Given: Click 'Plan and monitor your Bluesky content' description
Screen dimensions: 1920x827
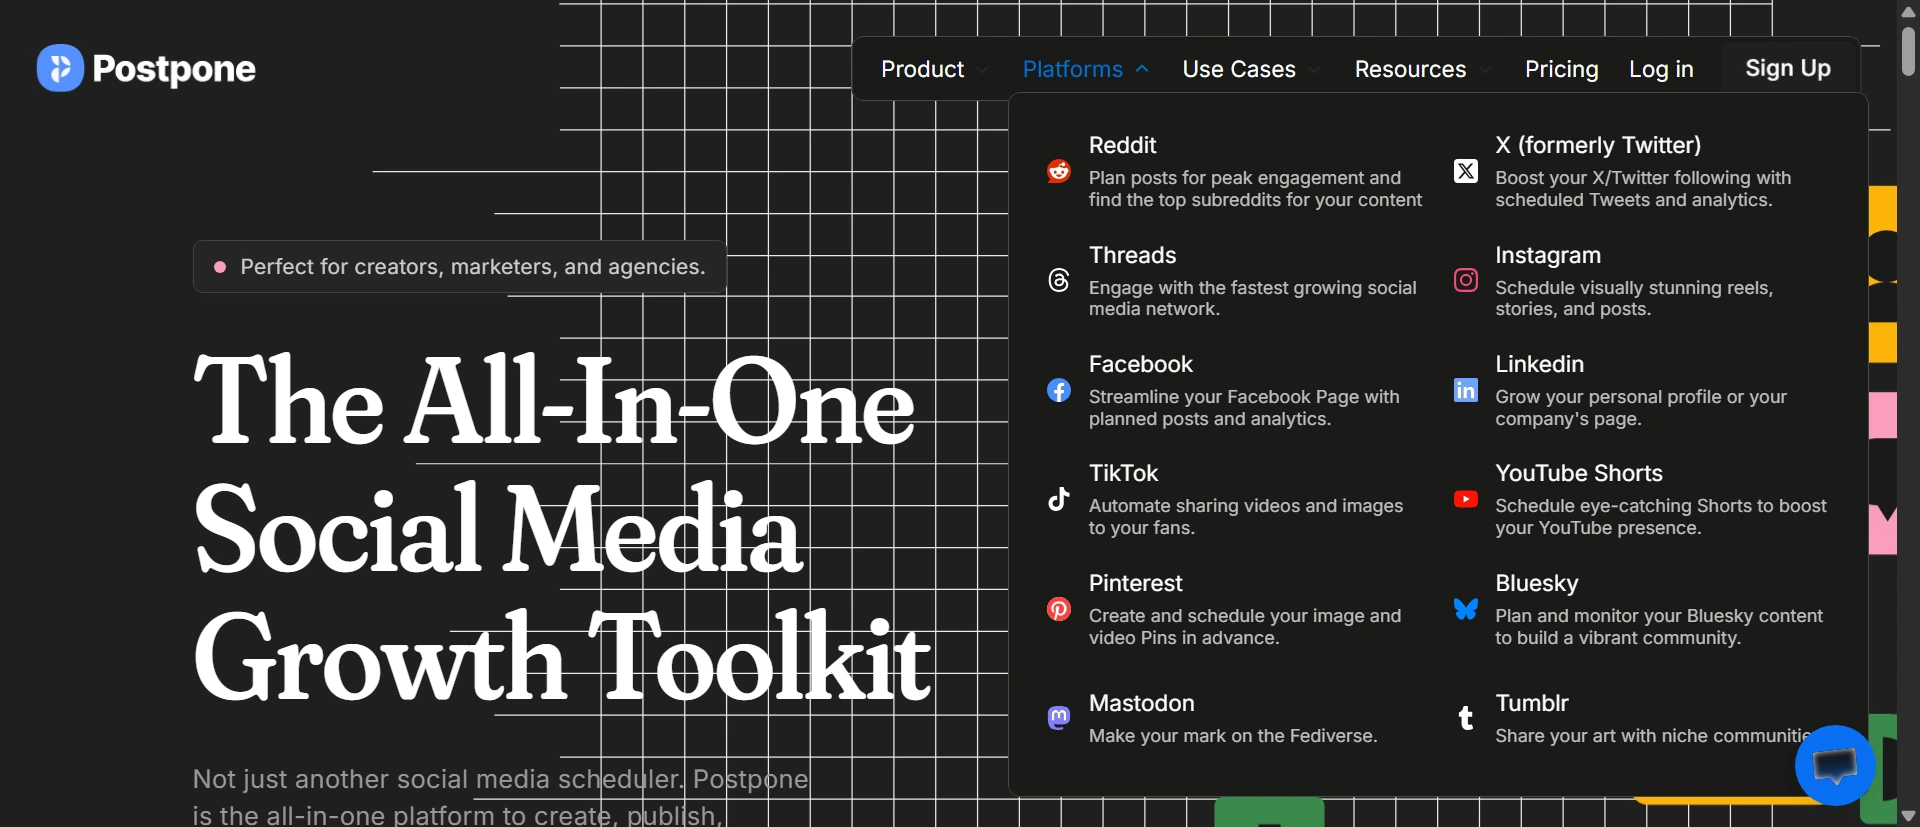Looking at the screenshot, I should [1659, 627].
